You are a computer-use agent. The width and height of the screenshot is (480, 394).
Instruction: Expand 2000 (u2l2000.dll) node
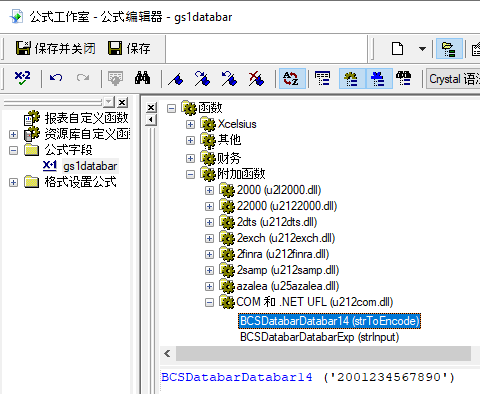(209, 190)
